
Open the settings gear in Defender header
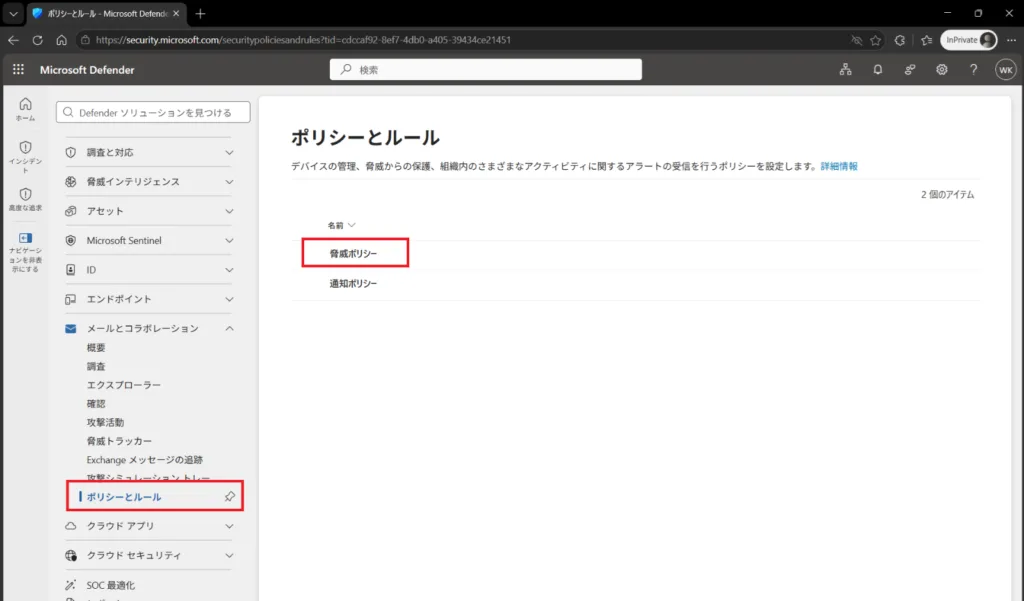click(x=942, y=69)
